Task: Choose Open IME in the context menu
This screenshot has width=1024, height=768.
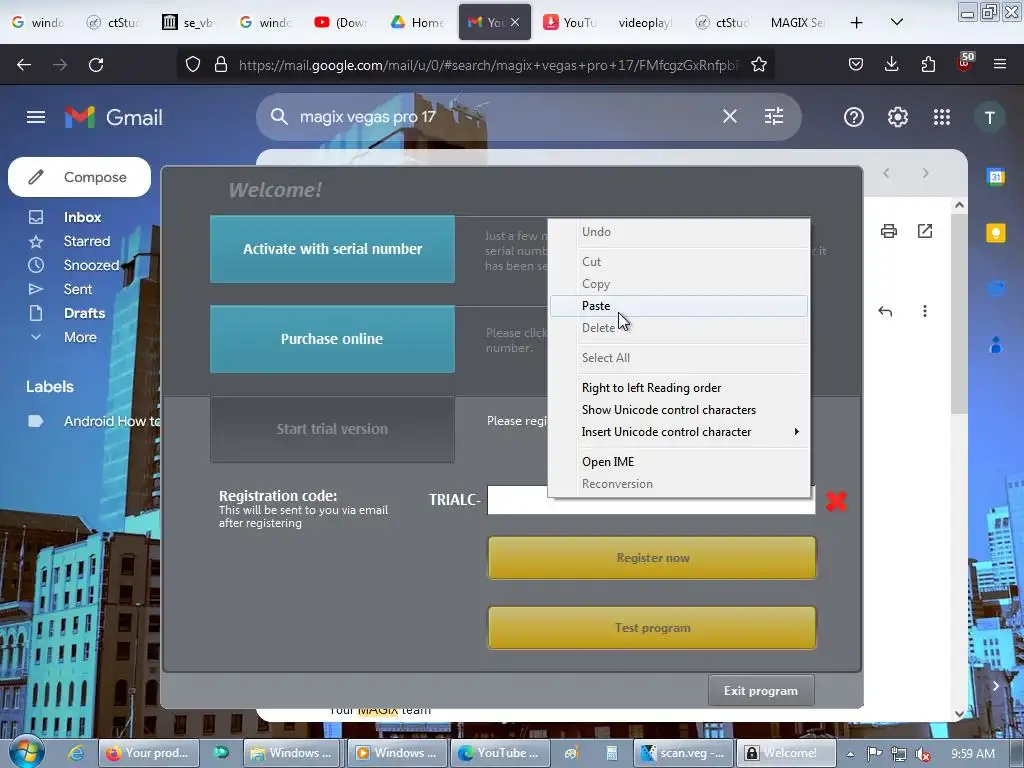Action: point(679,462)
